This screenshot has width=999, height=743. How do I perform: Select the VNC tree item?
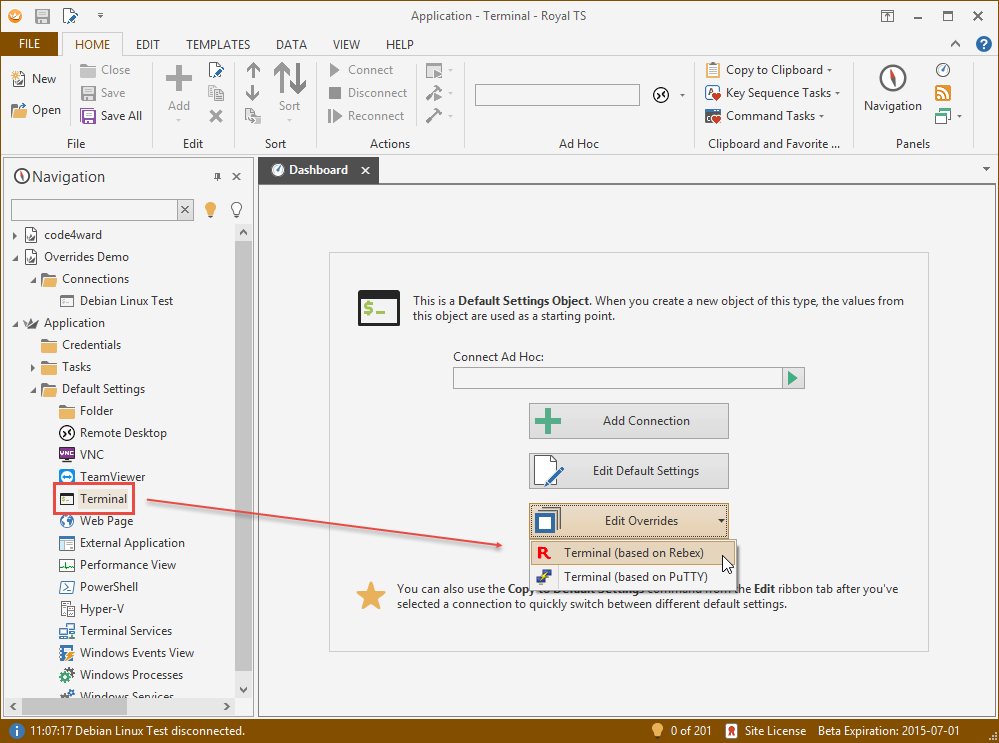click(81, 455)
